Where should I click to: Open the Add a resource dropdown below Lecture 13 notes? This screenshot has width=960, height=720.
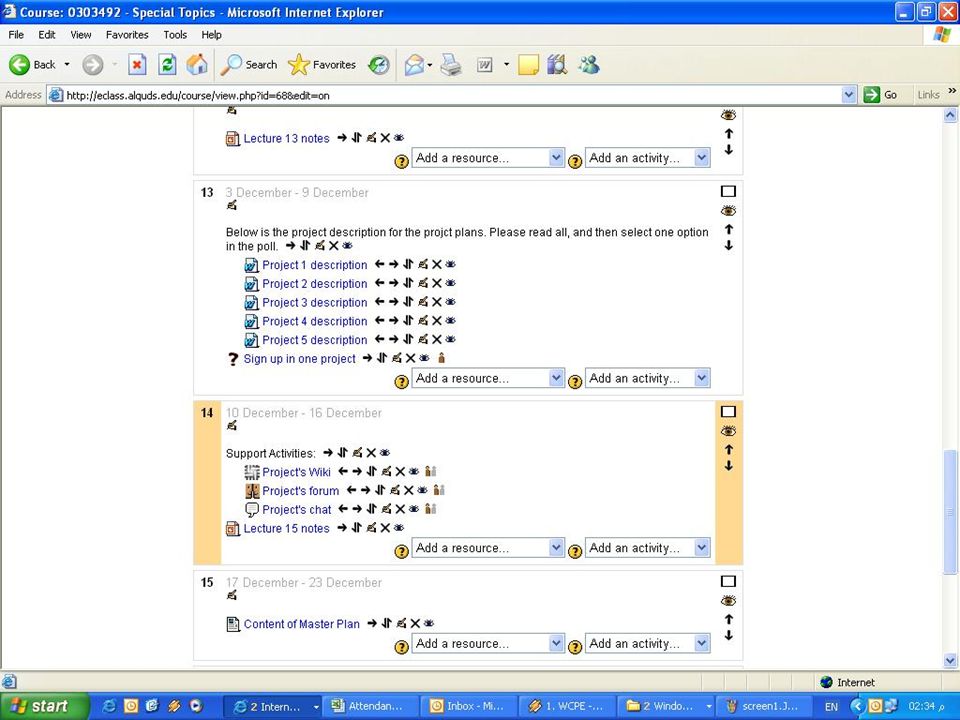[487, 158]
